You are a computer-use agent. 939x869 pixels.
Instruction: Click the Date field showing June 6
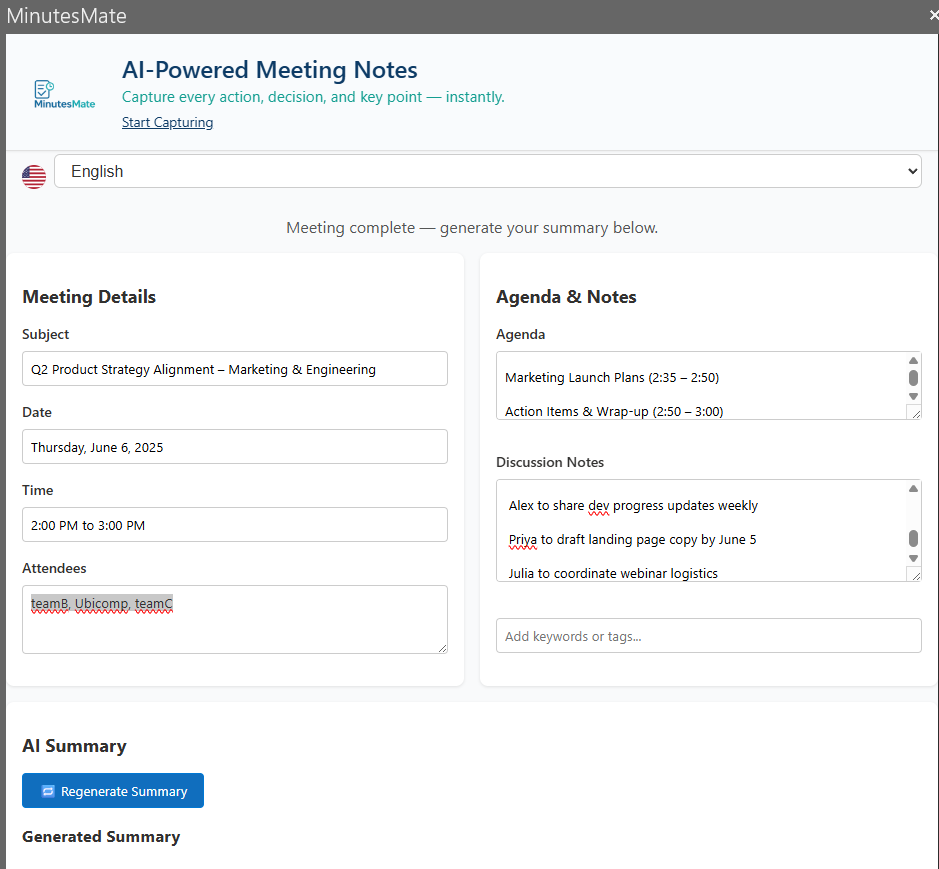pos(235,447)
